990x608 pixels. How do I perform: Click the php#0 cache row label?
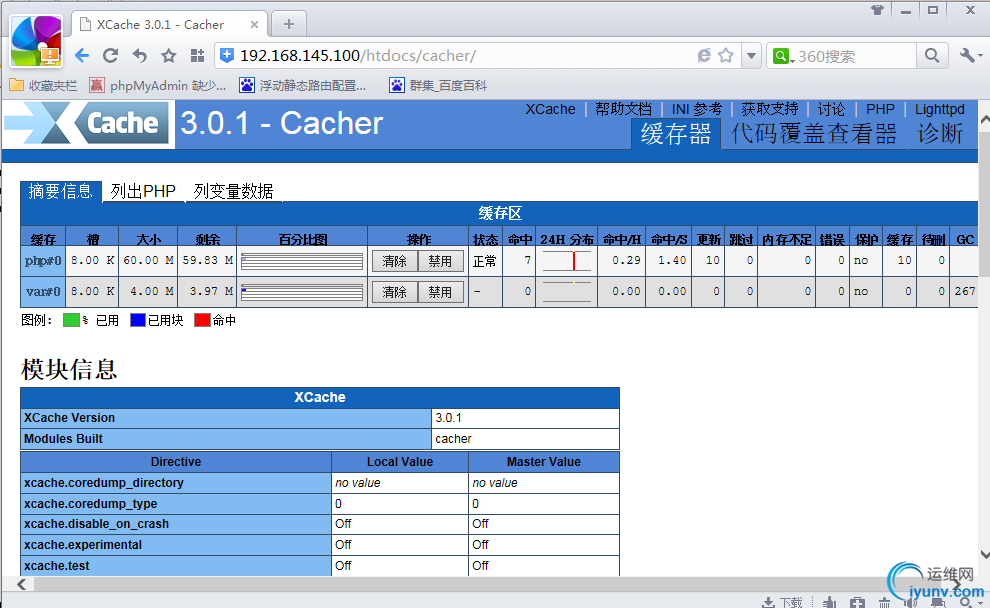point(43,261)
